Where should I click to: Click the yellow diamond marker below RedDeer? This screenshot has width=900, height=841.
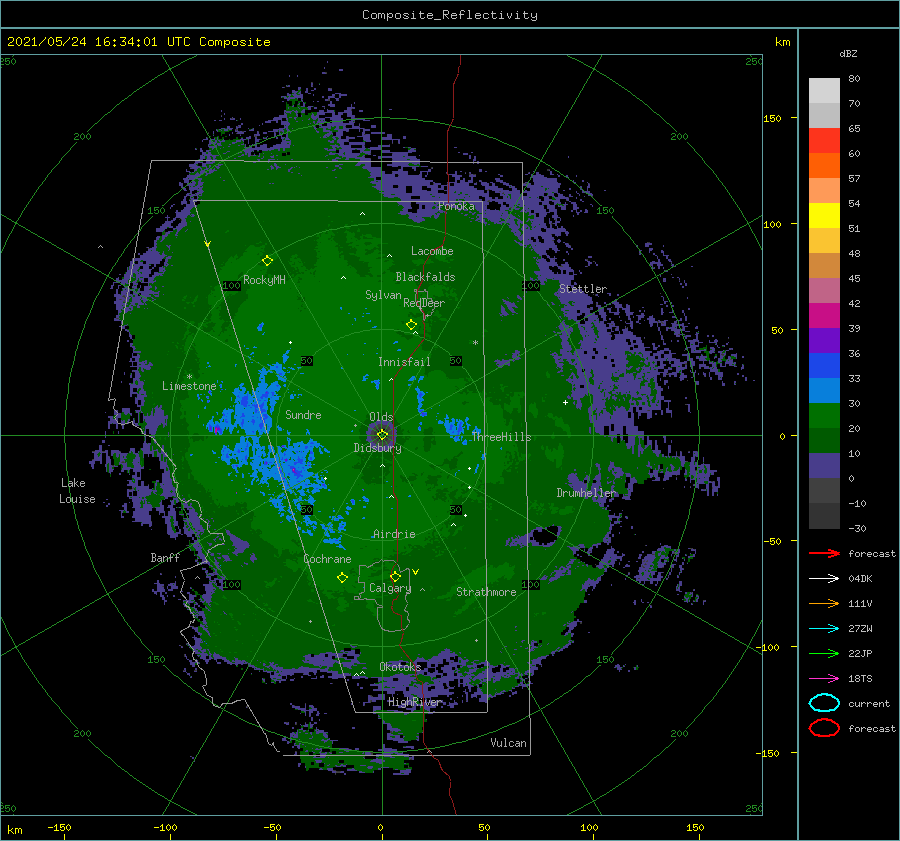click(411, 325)
